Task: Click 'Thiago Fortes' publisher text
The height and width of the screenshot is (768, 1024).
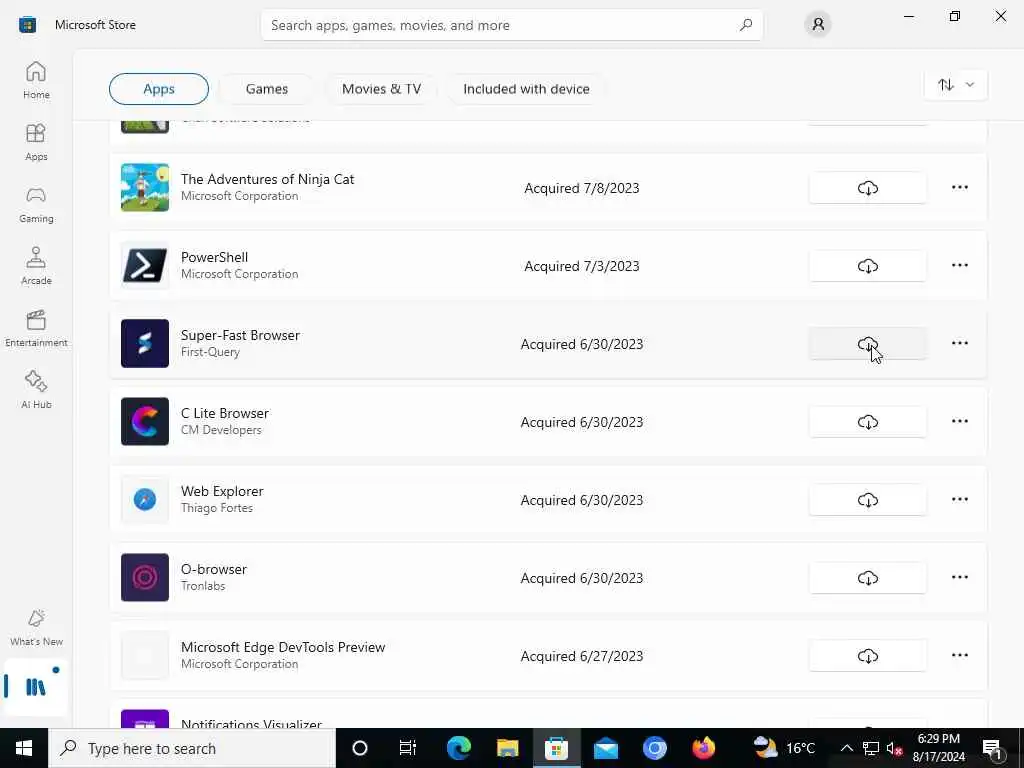Action: pyautogui.click(x=217, y=508)
